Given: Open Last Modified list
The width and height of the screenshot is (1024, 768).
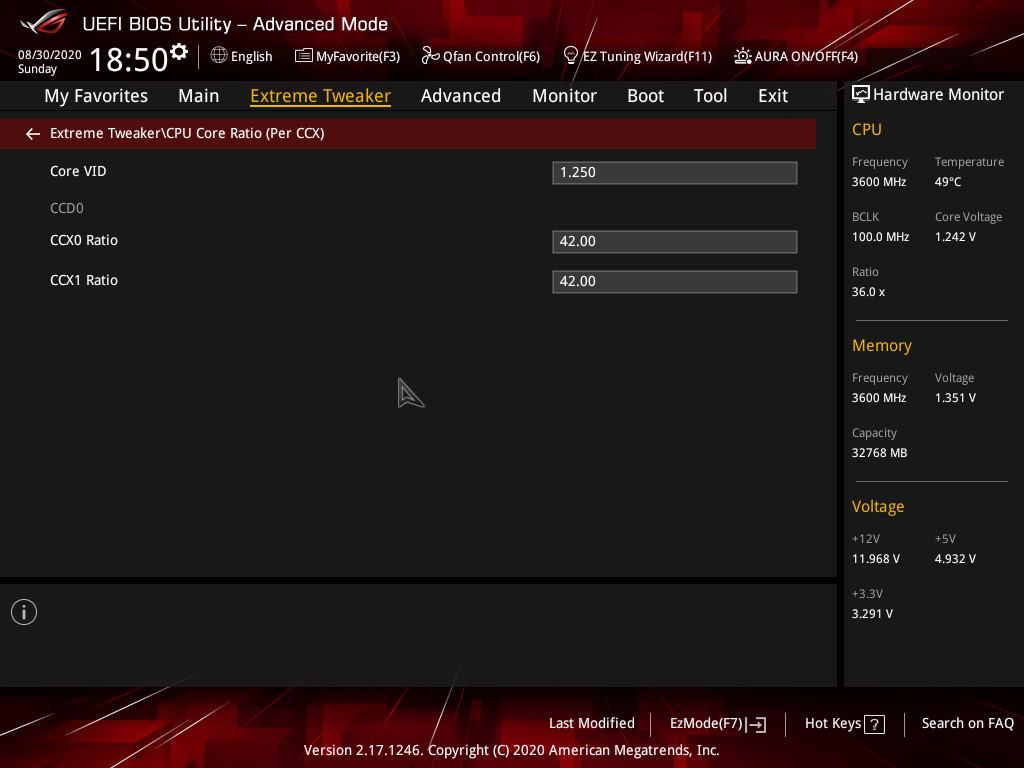Looking at the screenshot, I should click(x=592, y=724).
